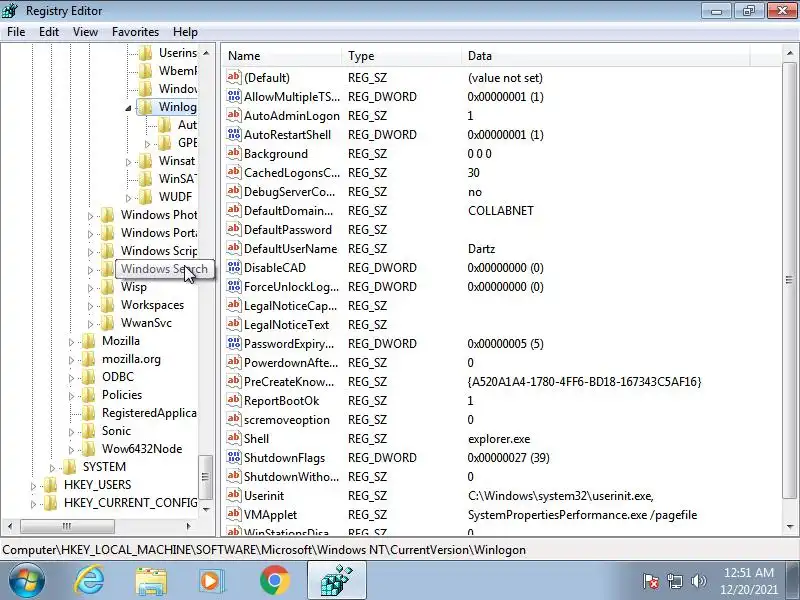Open the File menu
Image resolution: width=800 pixels, height=600 pixels.
[x=16, y=32]
